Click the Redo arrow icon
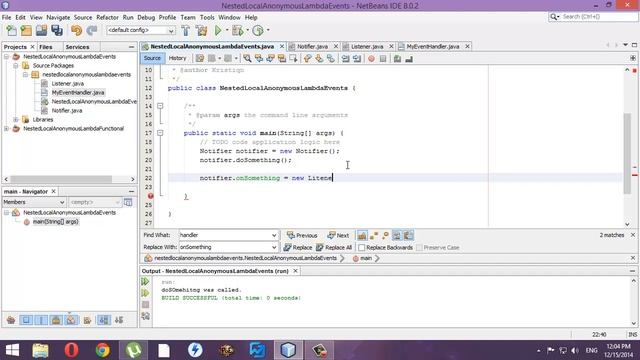The image size is (640, 360). click(x=91, y=30)
